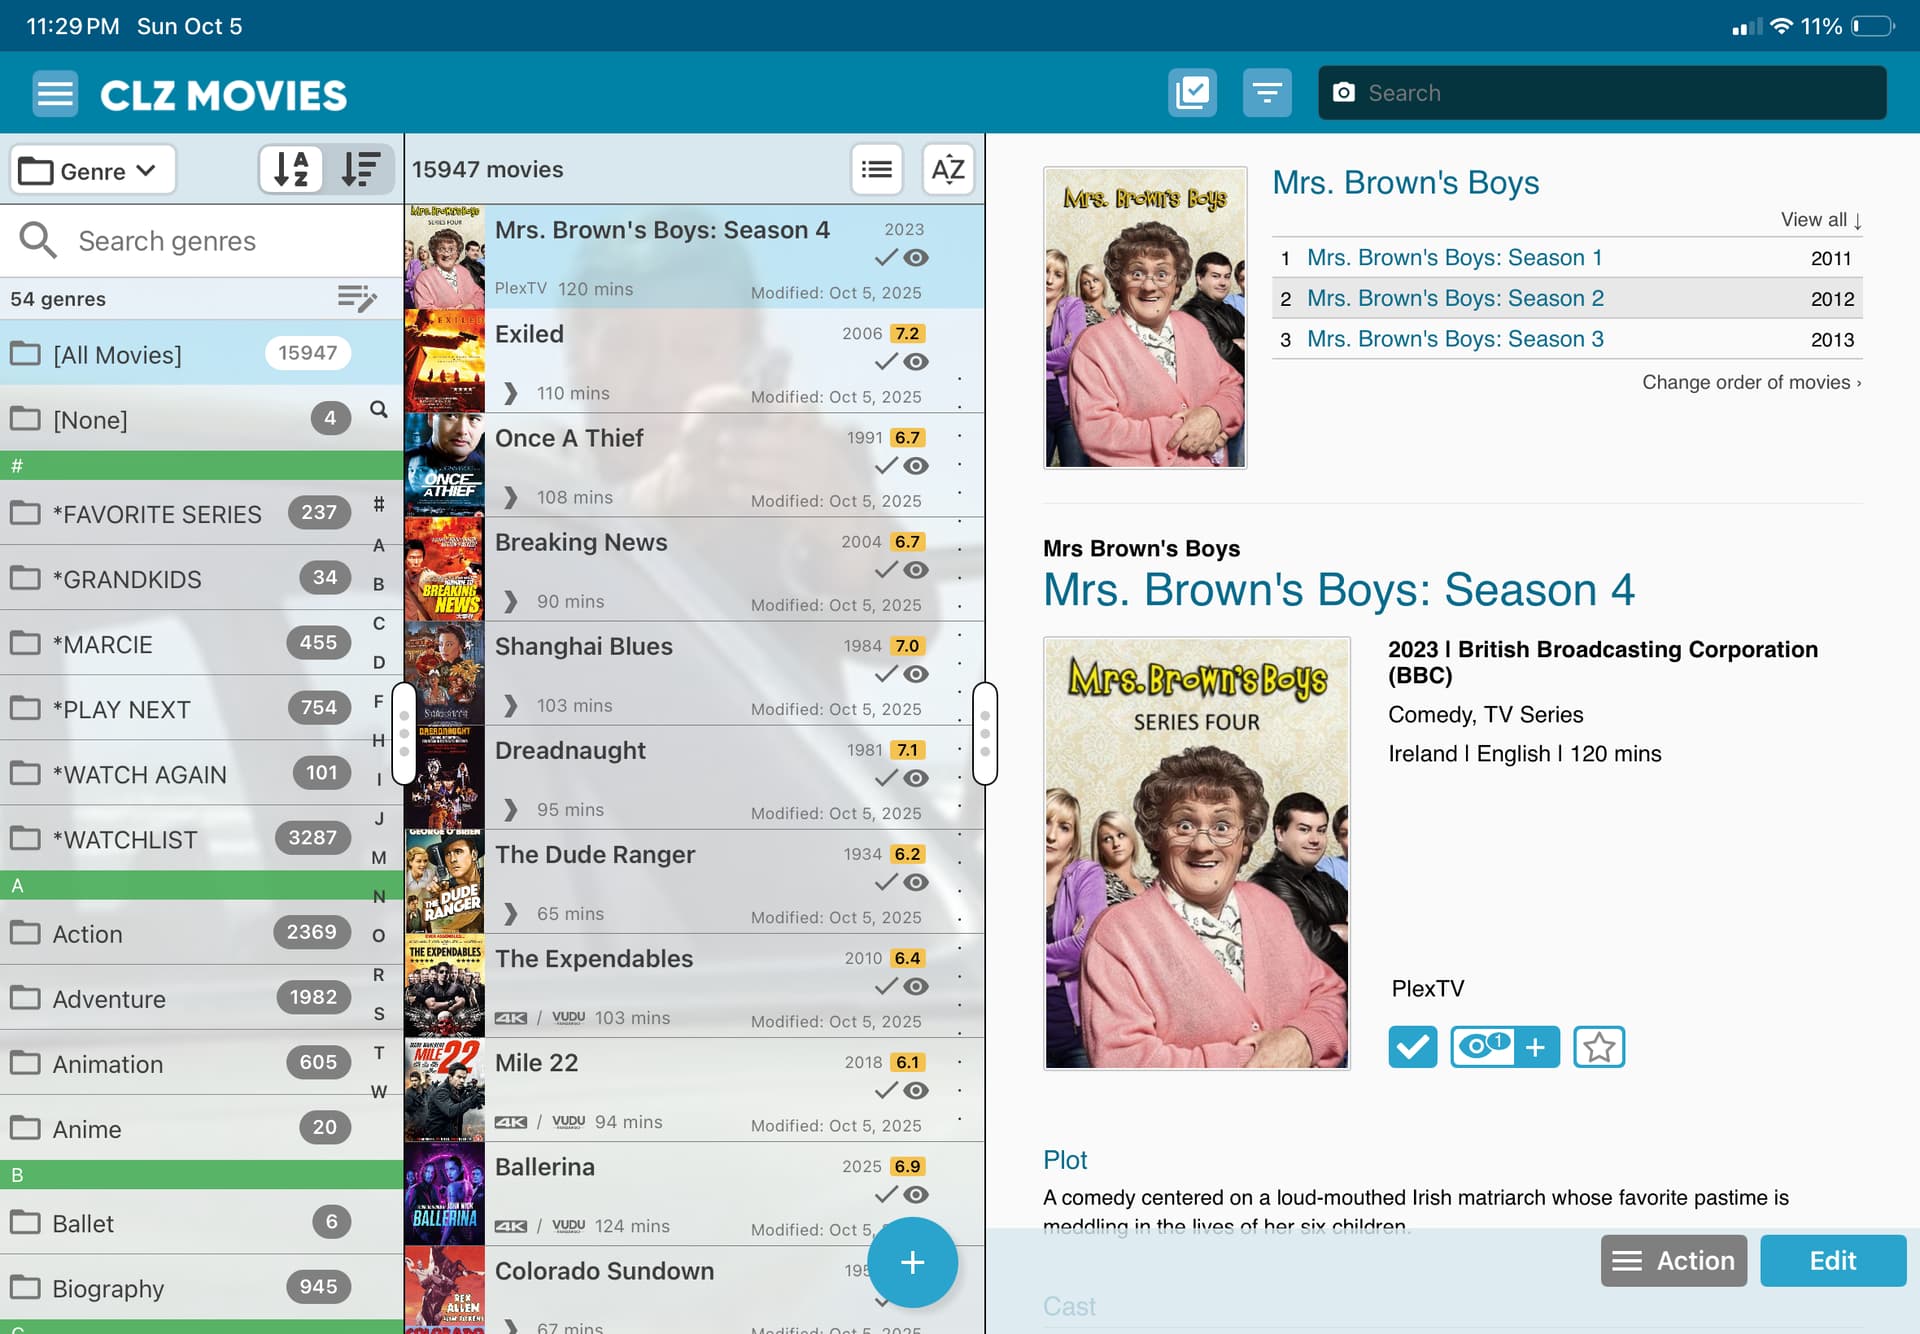Tap the camera barcode scan icon

point(1344,93)
